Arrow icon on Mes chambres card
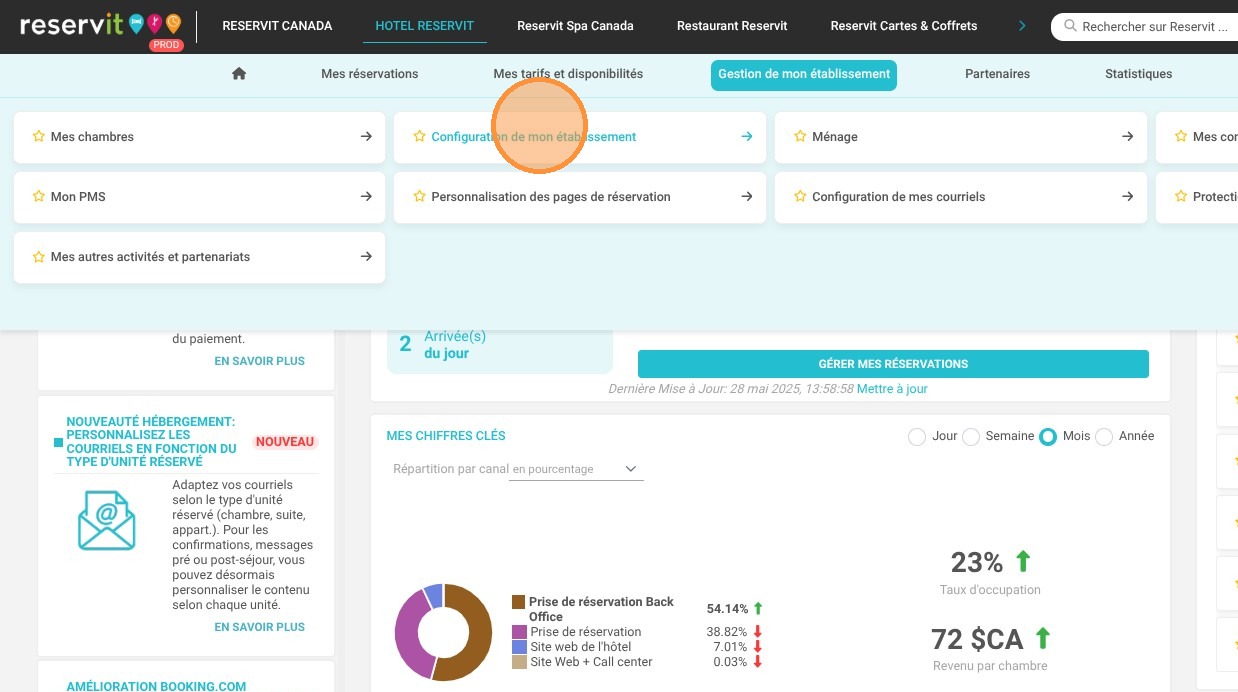 [366, 137]
